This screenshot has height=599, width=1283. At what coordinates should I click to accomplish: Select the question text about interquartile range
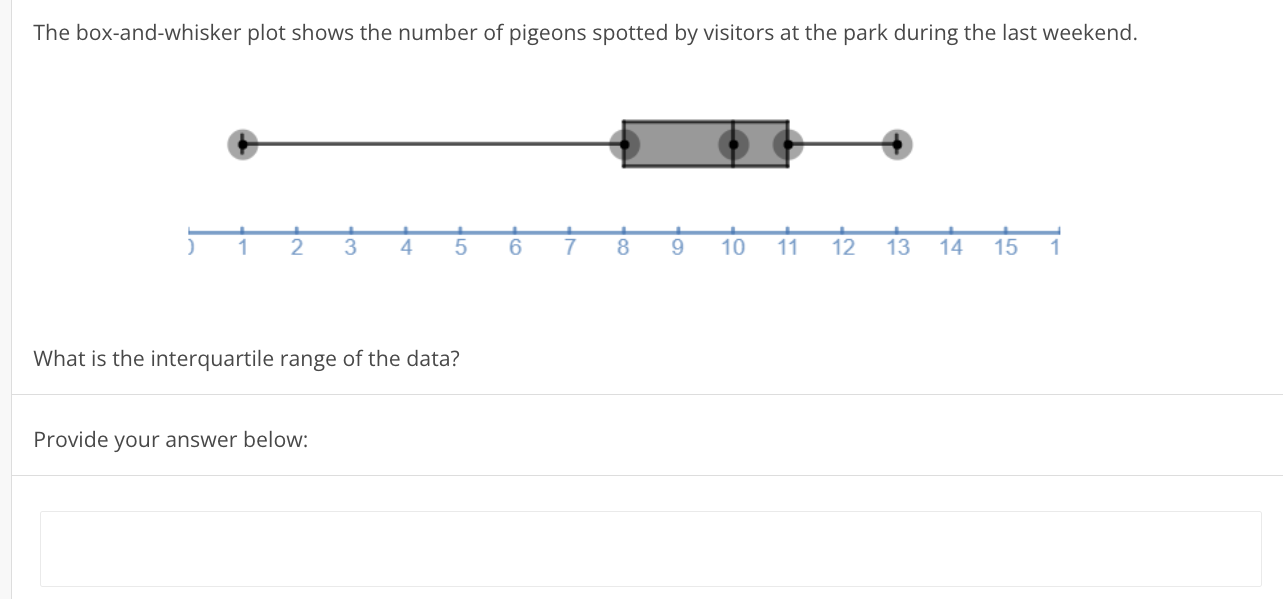246,358
